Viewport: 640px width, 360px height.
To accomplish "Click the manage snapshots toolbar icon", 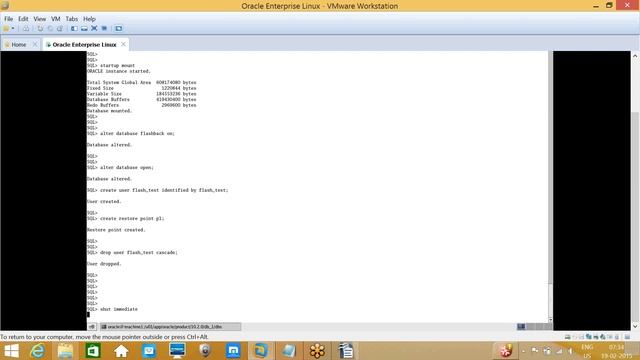I will tap(60, 29).
